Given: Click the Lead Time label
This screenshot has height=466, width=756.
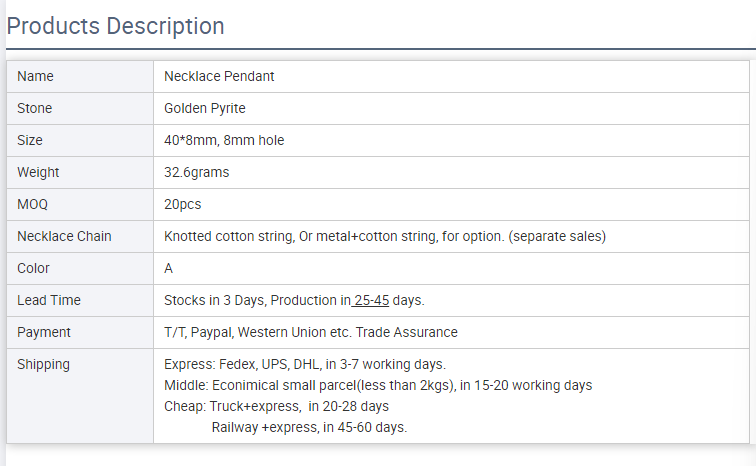Looking at the screenshot, I should click(x=49, y=300).
